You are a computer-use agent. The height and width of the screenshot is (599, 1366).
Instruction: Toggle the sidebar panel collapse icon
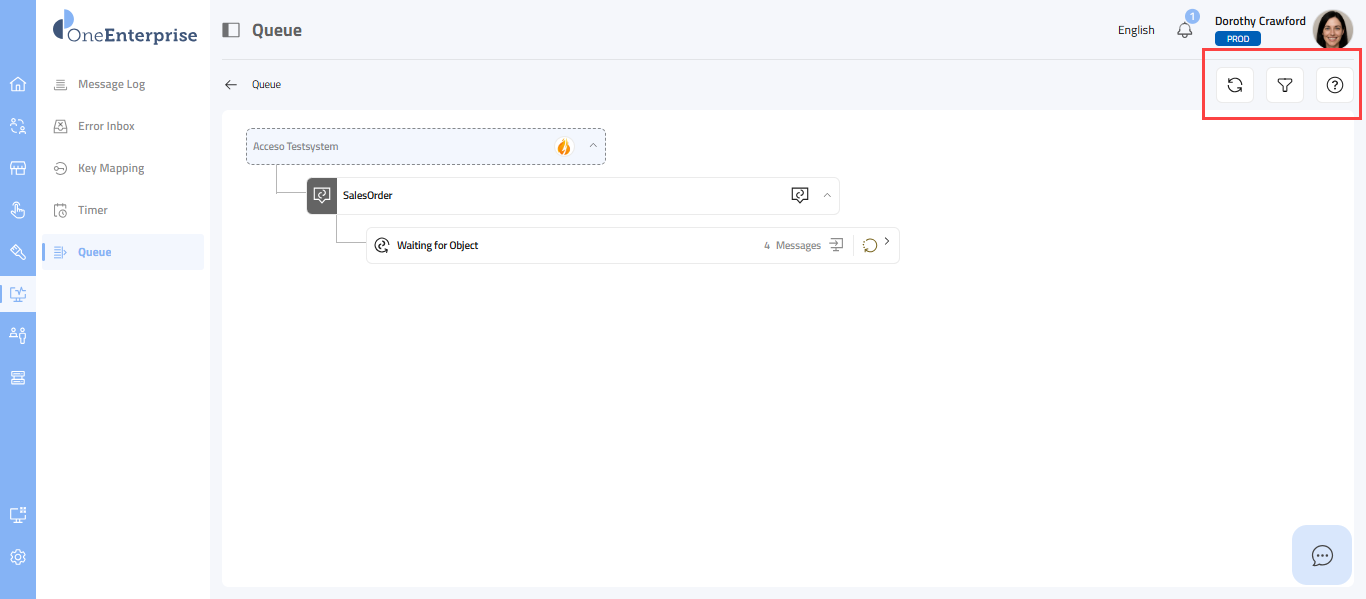[x=231, y=30]
